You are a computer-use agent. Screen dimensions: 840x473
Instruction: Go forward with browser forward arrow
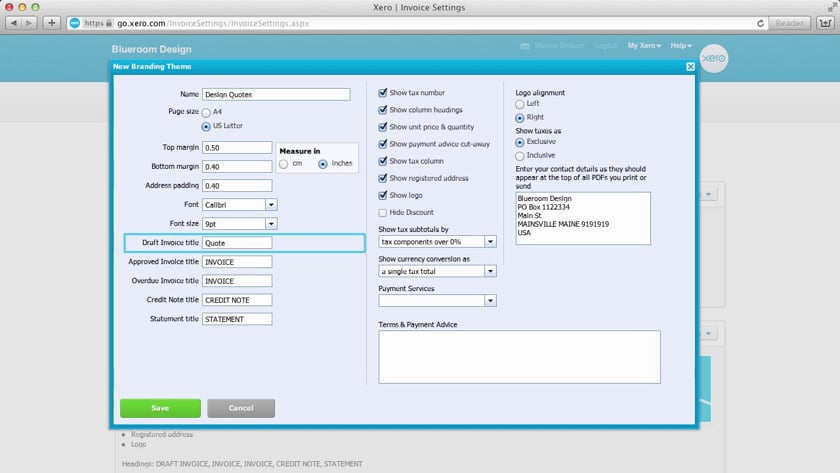pyautogui.click(x=29, y=23)
